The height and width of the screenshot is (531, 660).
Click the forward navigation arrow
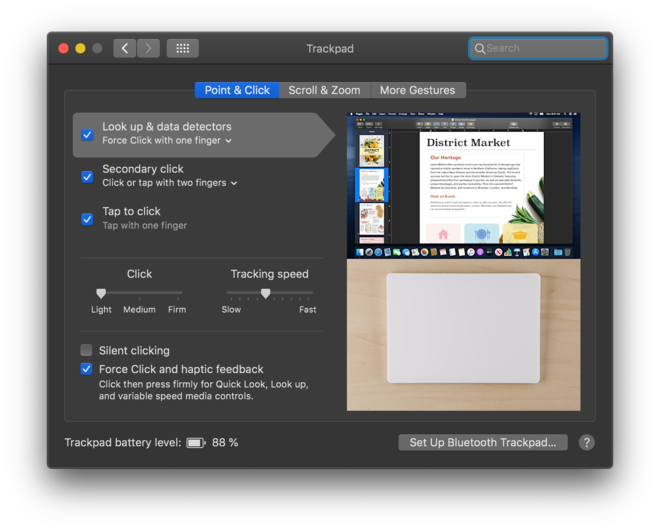[x=148, y=48]
